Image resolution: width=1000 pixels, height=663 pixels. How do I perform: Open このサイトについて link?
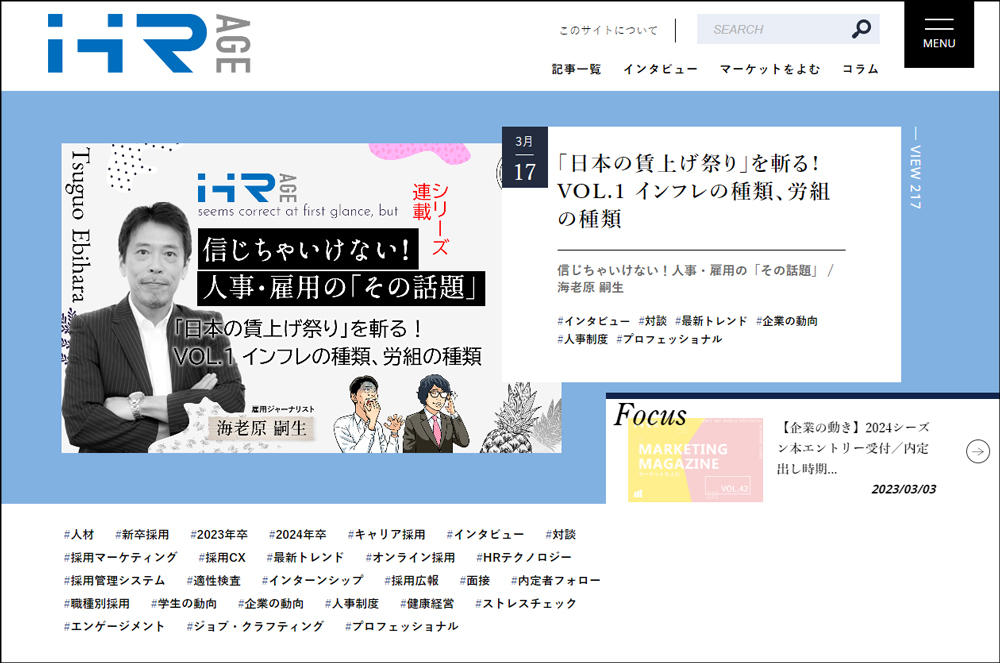pos(608,30)
